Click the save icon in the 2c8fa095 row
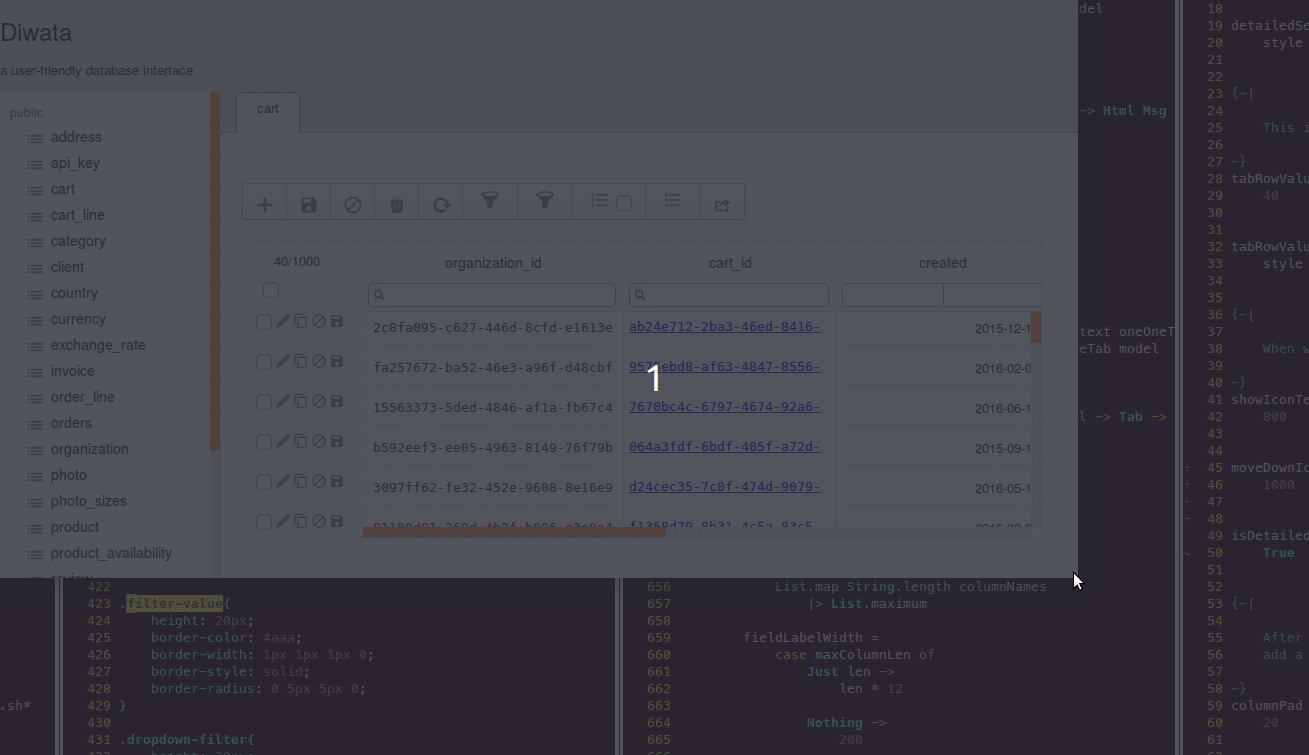 click(337, 321)
